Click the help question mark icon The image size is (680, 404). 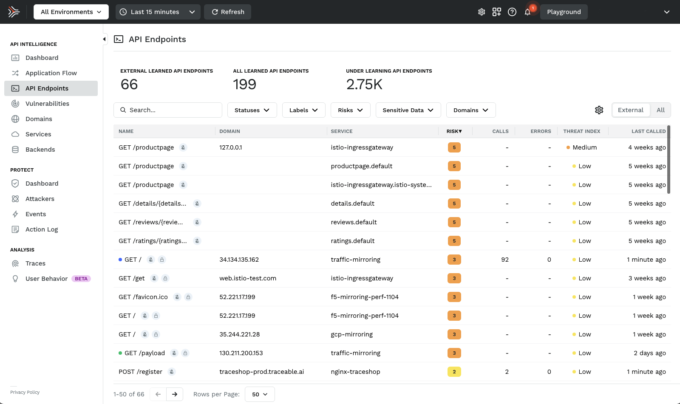512,12
